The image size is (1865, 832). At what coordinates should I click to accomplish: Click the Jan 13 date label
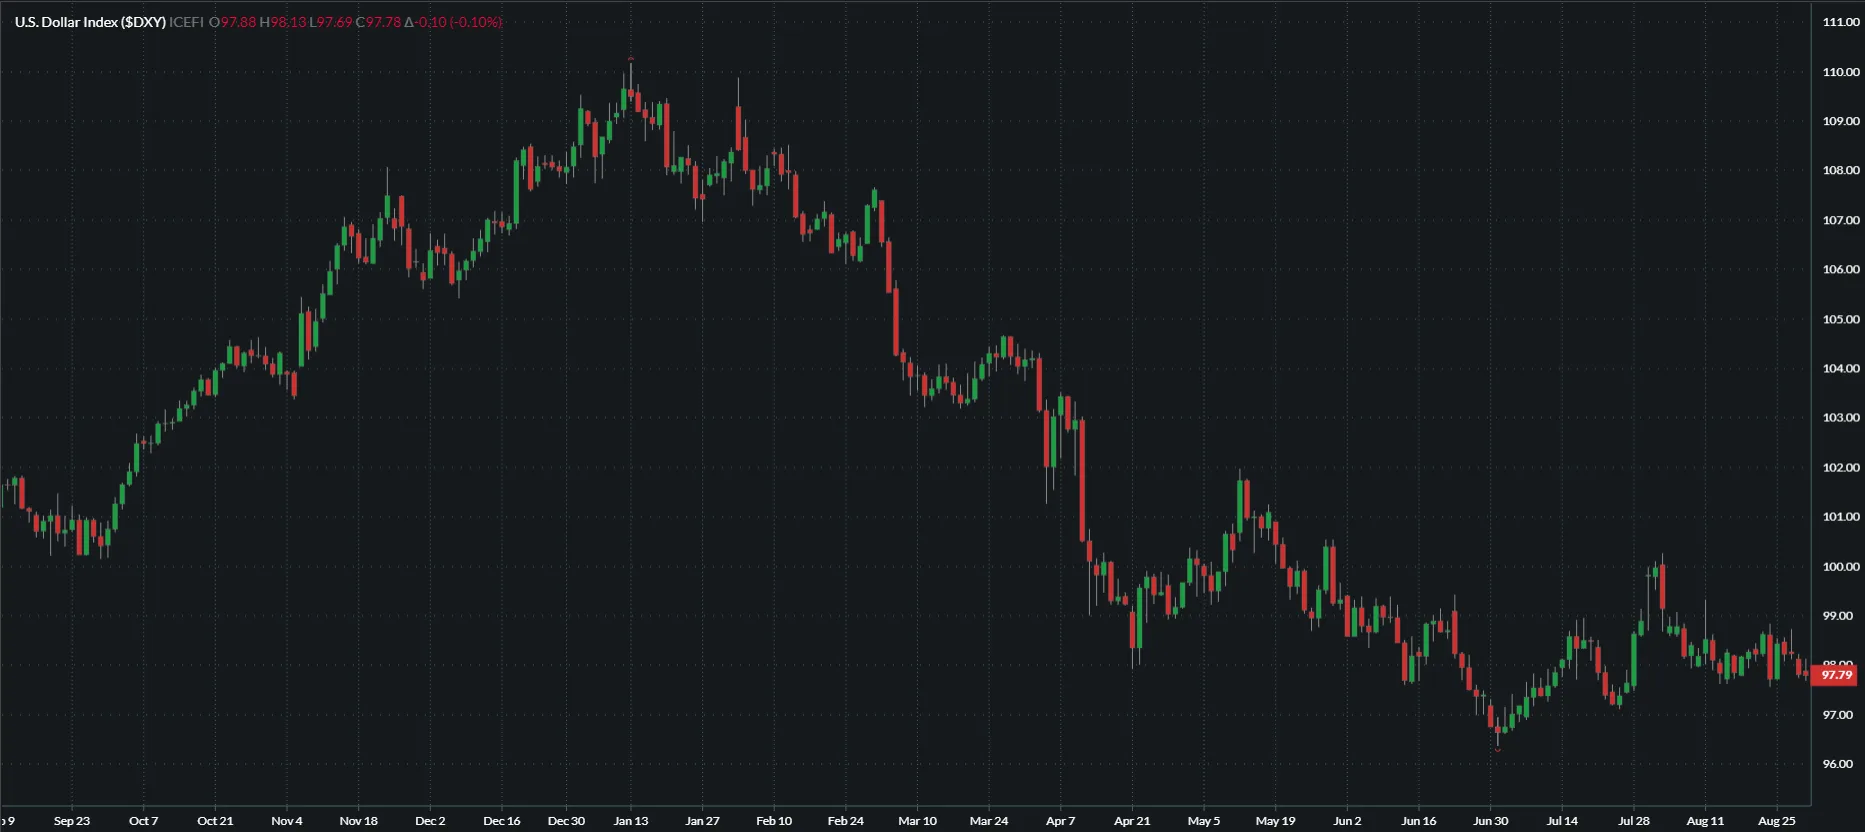(630, 821)
